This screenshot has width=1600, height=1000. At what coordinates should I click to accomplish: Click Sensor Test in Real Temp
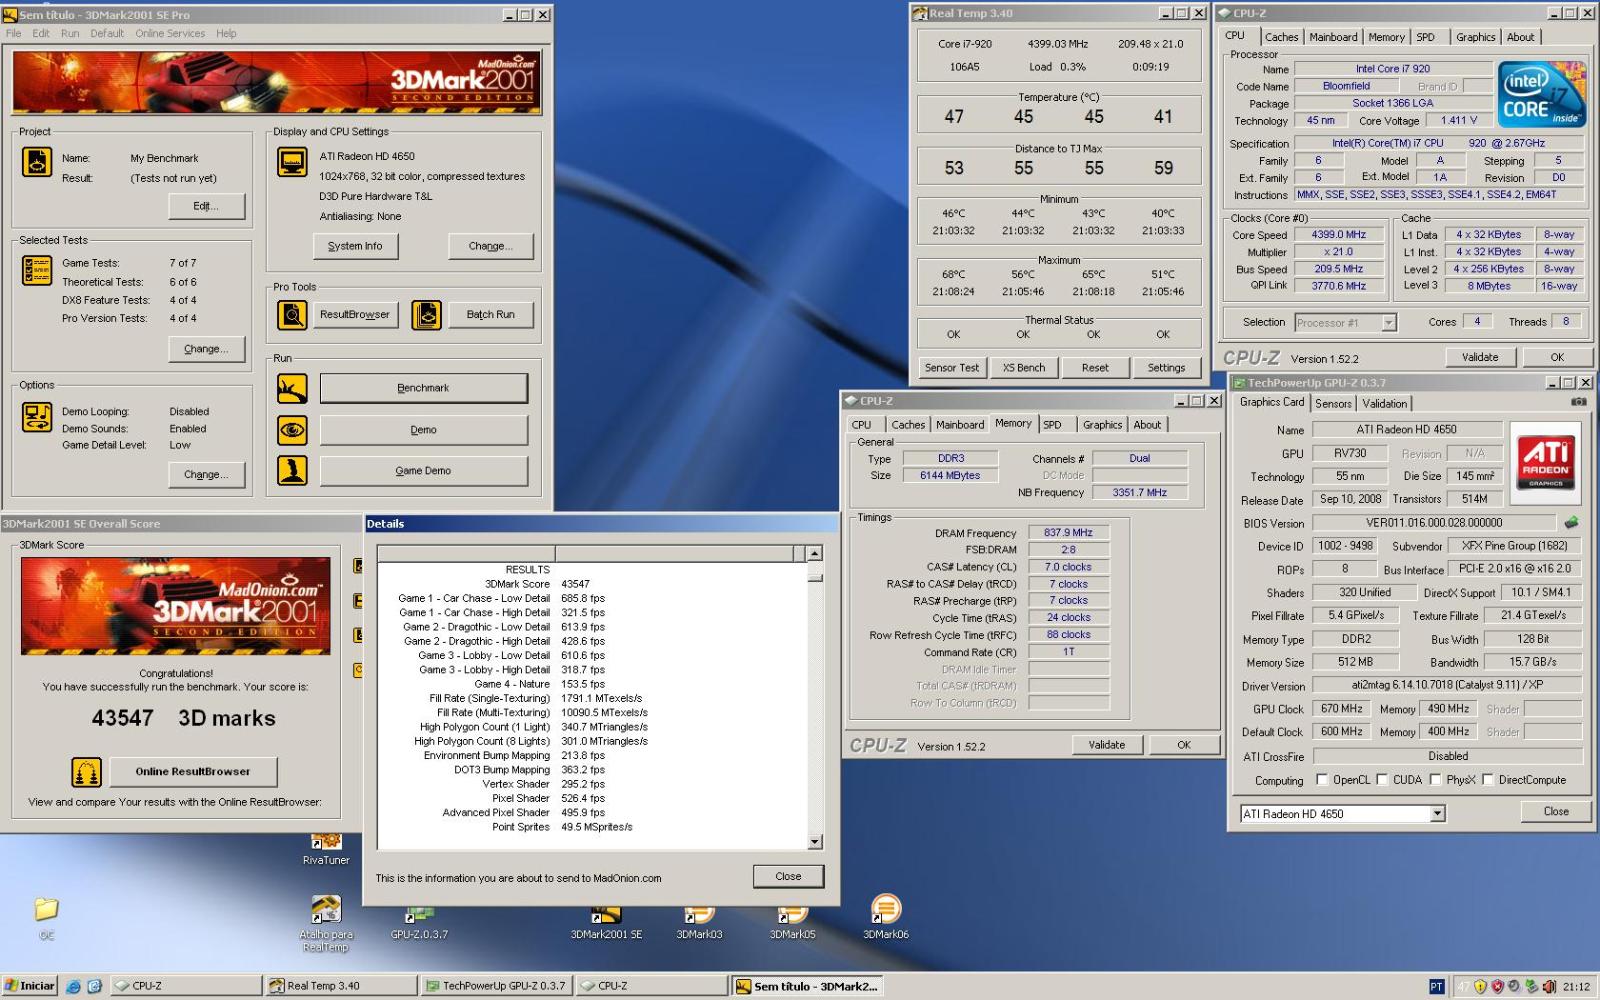coord(952,367)
